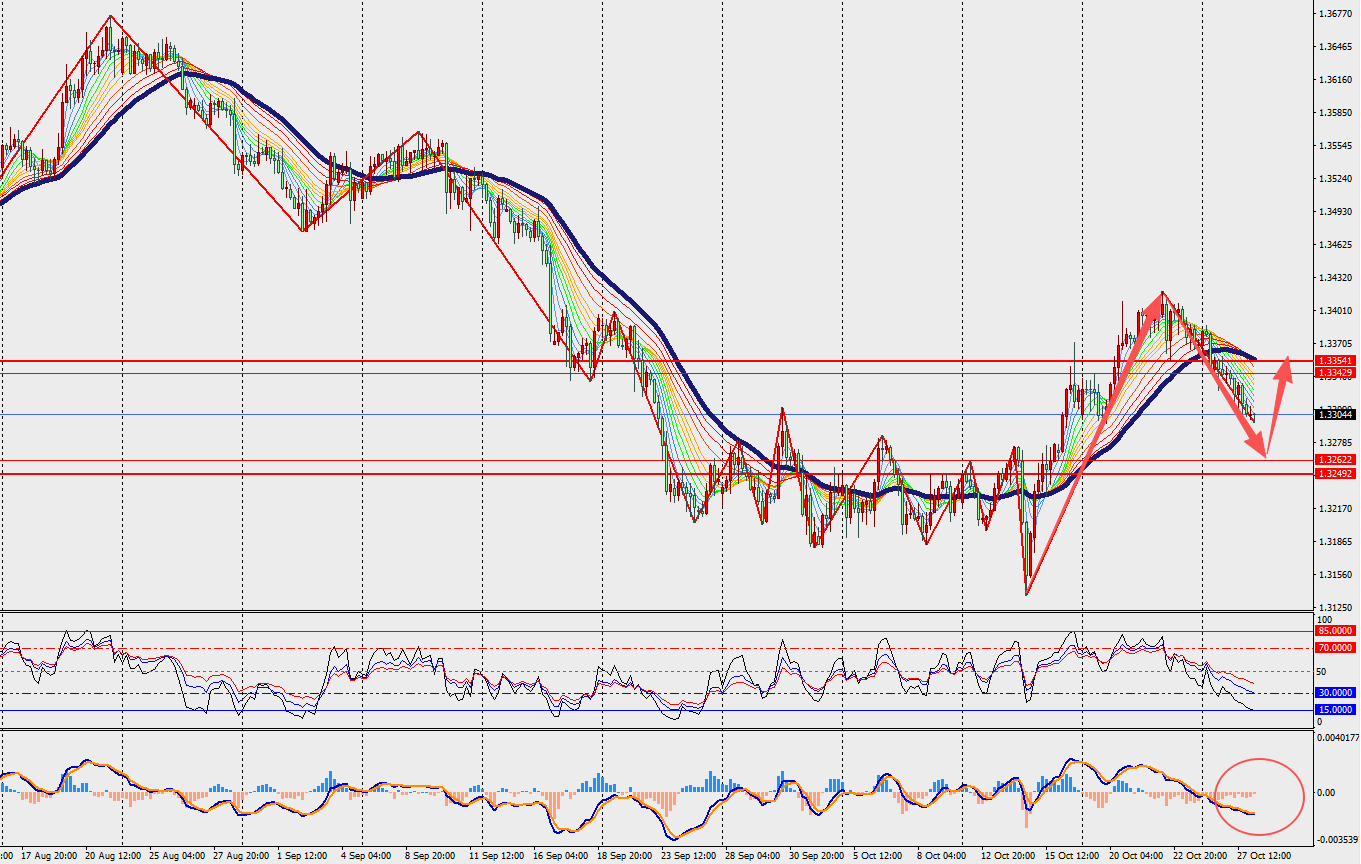Click the 70.0000 red level label
The height and width of the screenshot is (864, 1361).
pyautogui.click(x=1336, y=648)
